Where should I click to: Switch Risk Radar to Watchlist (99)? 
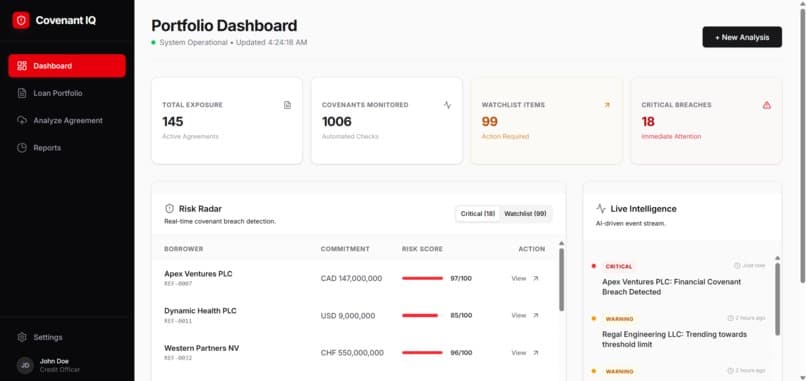(x=525, y=214)
